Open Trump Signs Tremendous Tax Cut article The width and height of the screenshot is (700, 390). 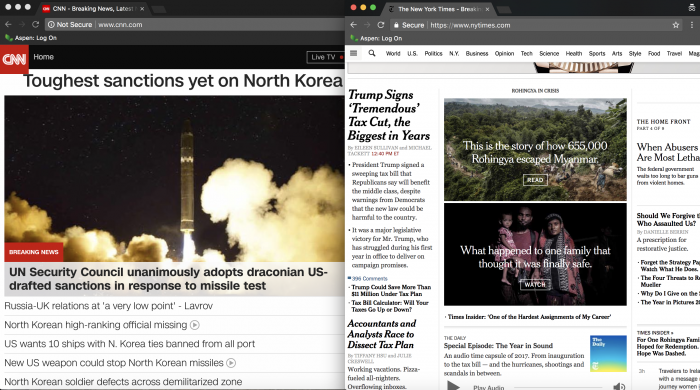pos(388,115)
